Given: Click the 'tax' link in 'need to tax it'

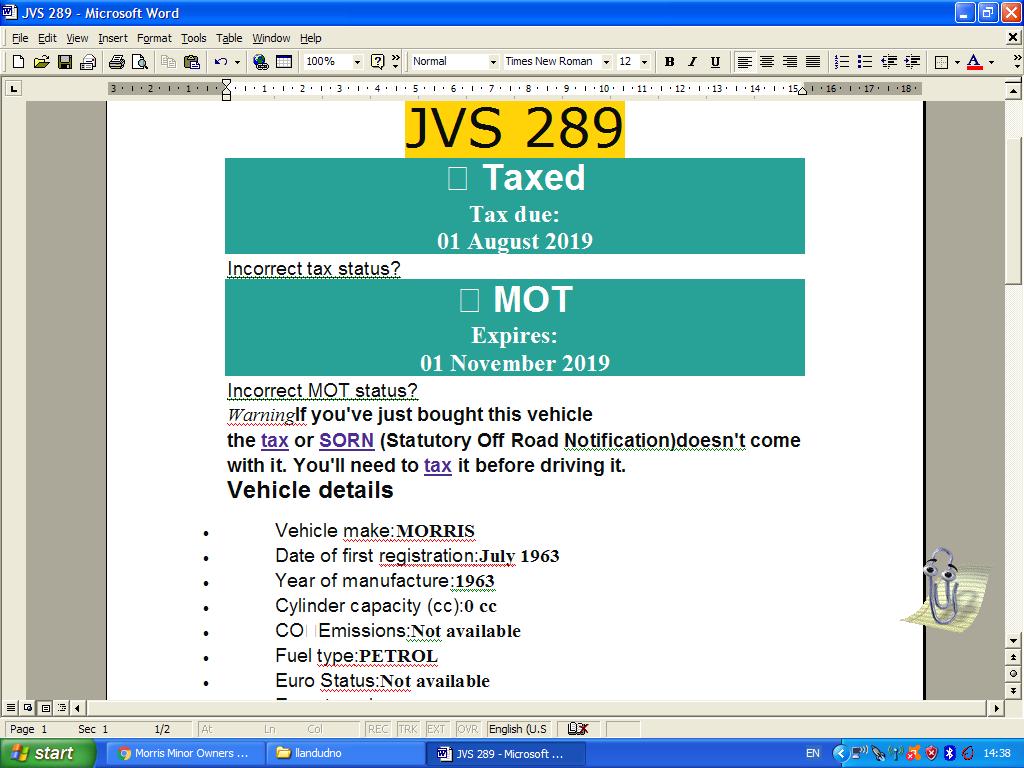Looking at the screenshot, I should [x=438, y=465].
